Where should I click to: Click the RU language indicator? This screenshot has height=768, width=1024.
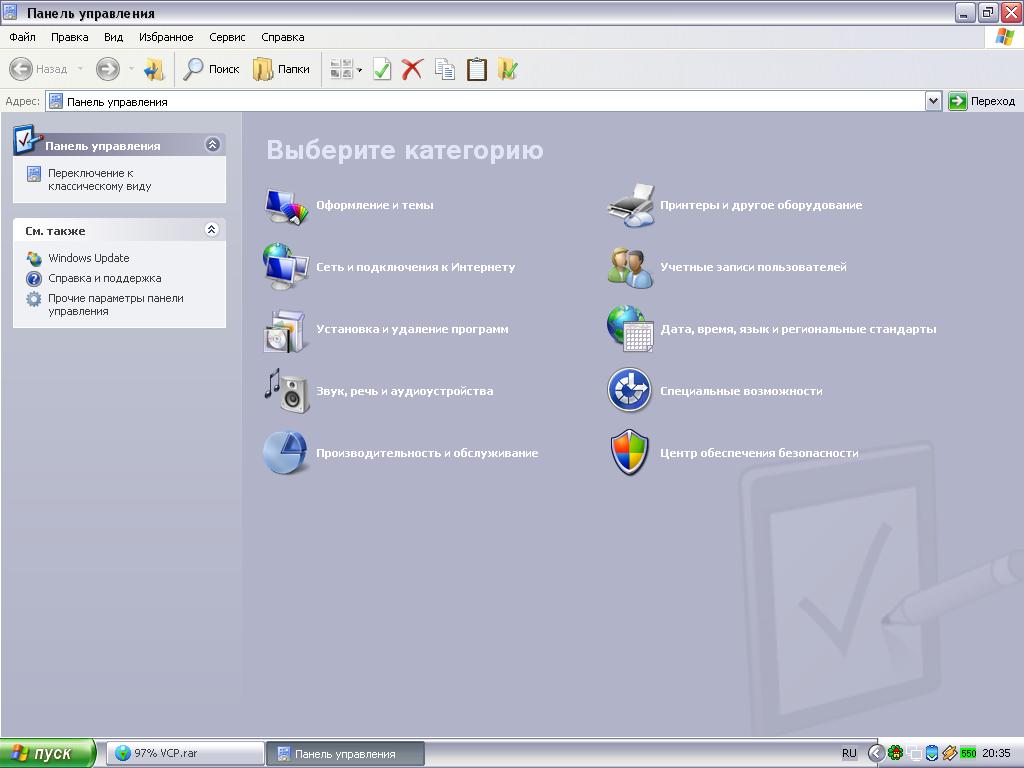[849, 753]
